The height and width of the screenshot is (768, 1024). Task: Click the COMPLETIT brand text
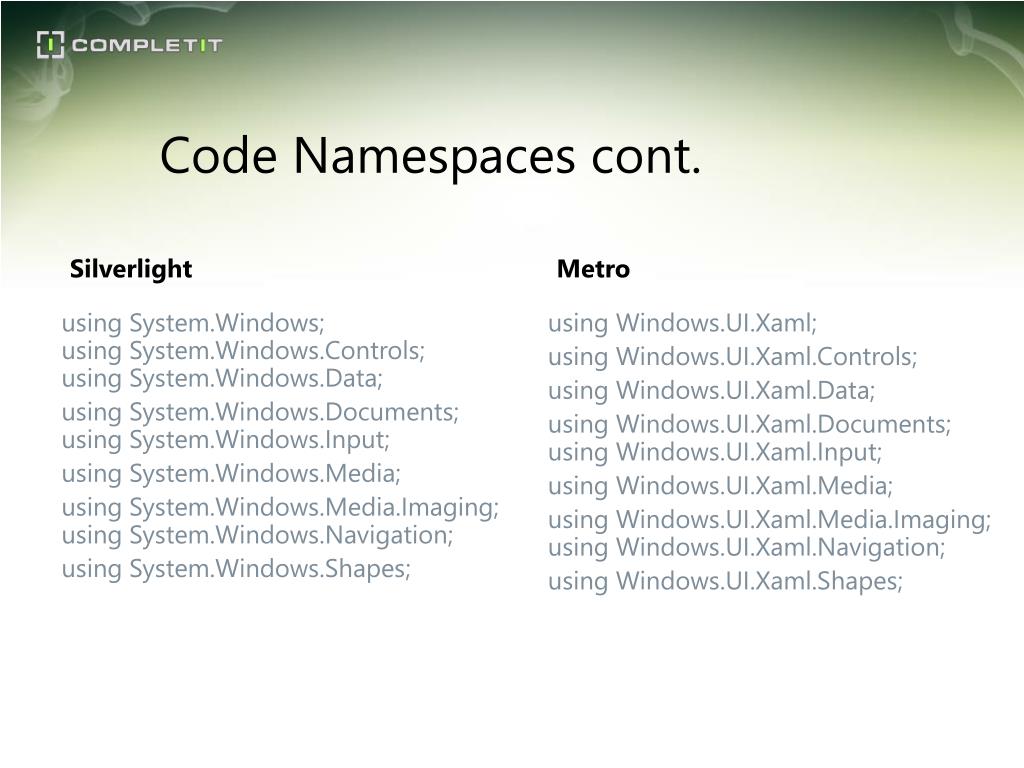[147, 45]
